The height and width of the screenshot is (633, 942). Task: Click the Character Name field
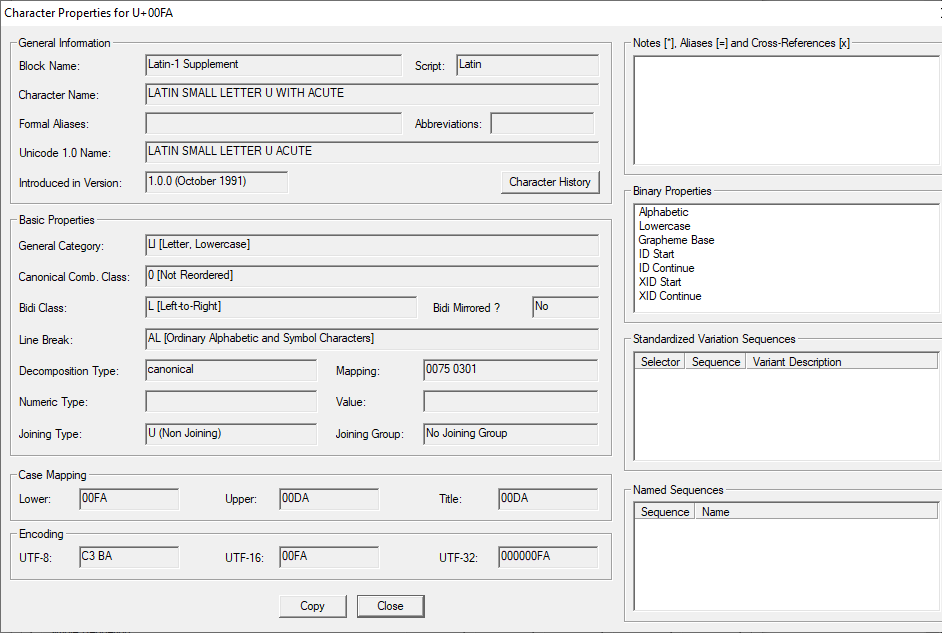pyautogui.click(x=372, y=94)
